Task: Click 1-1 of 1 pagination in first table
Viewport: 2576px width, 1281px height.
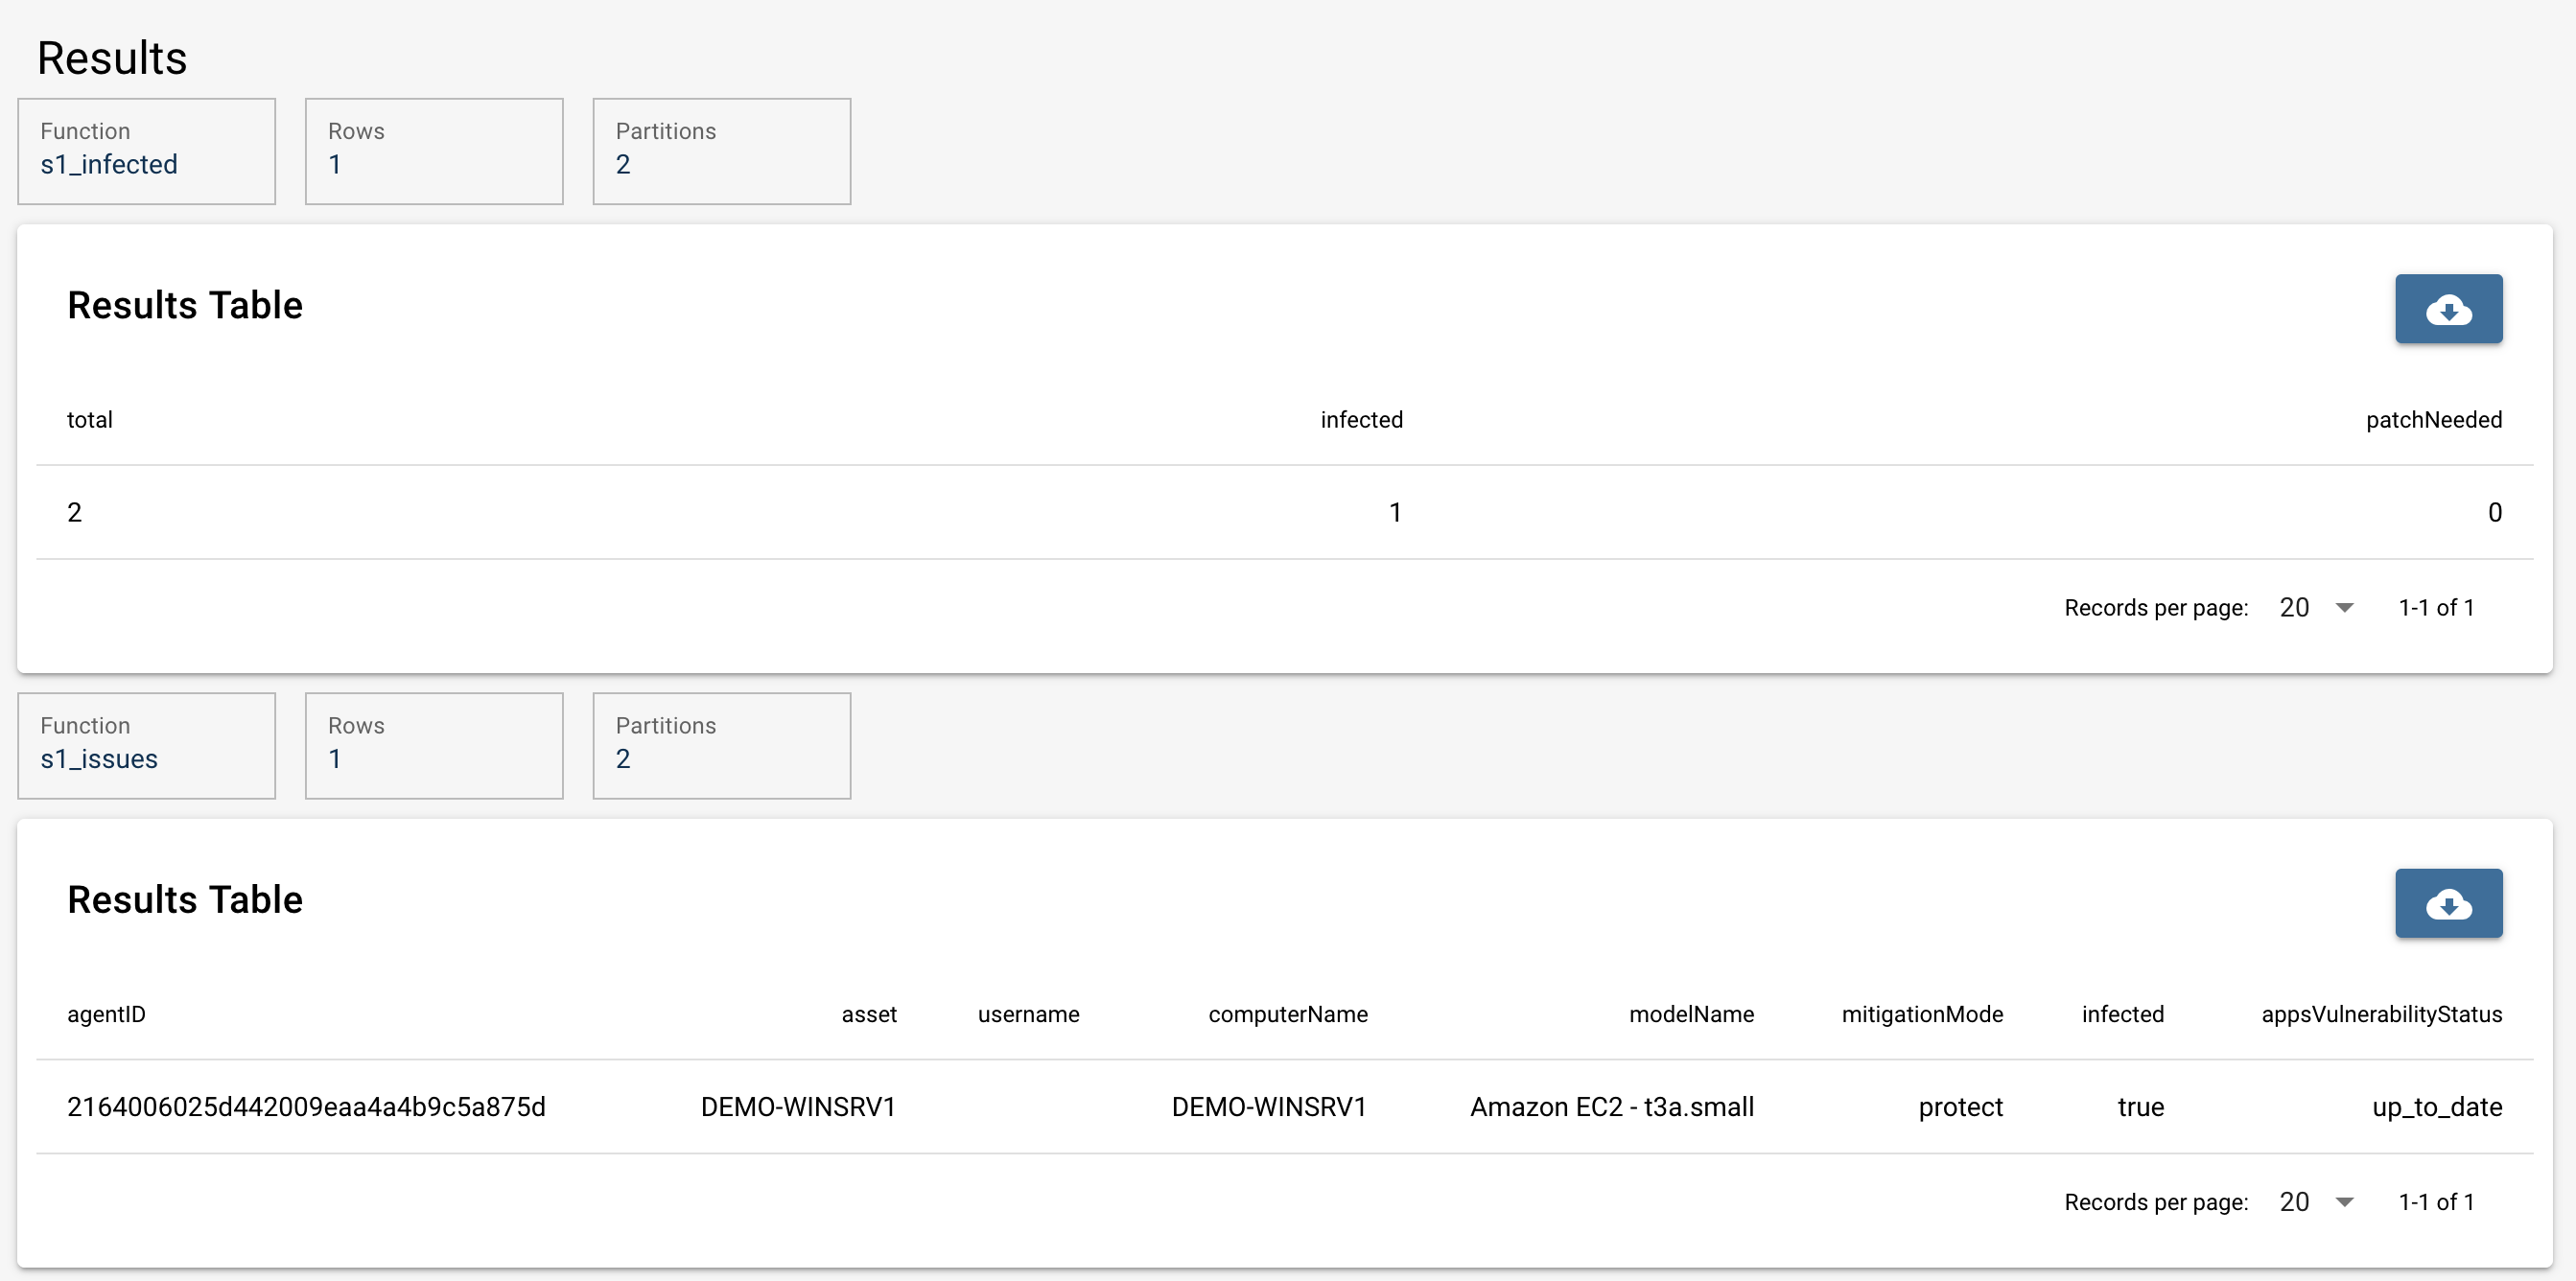Action: coord(2436,608)
